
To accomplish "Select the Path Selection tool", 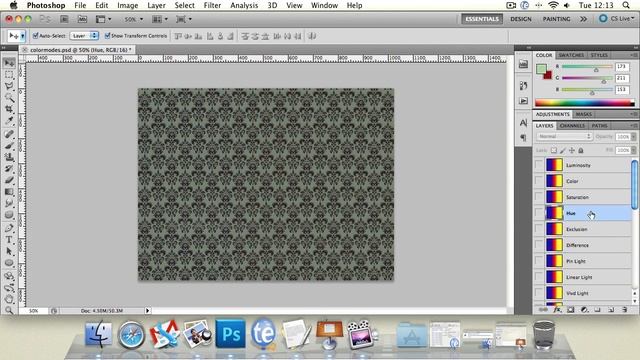I will (9, 251).
